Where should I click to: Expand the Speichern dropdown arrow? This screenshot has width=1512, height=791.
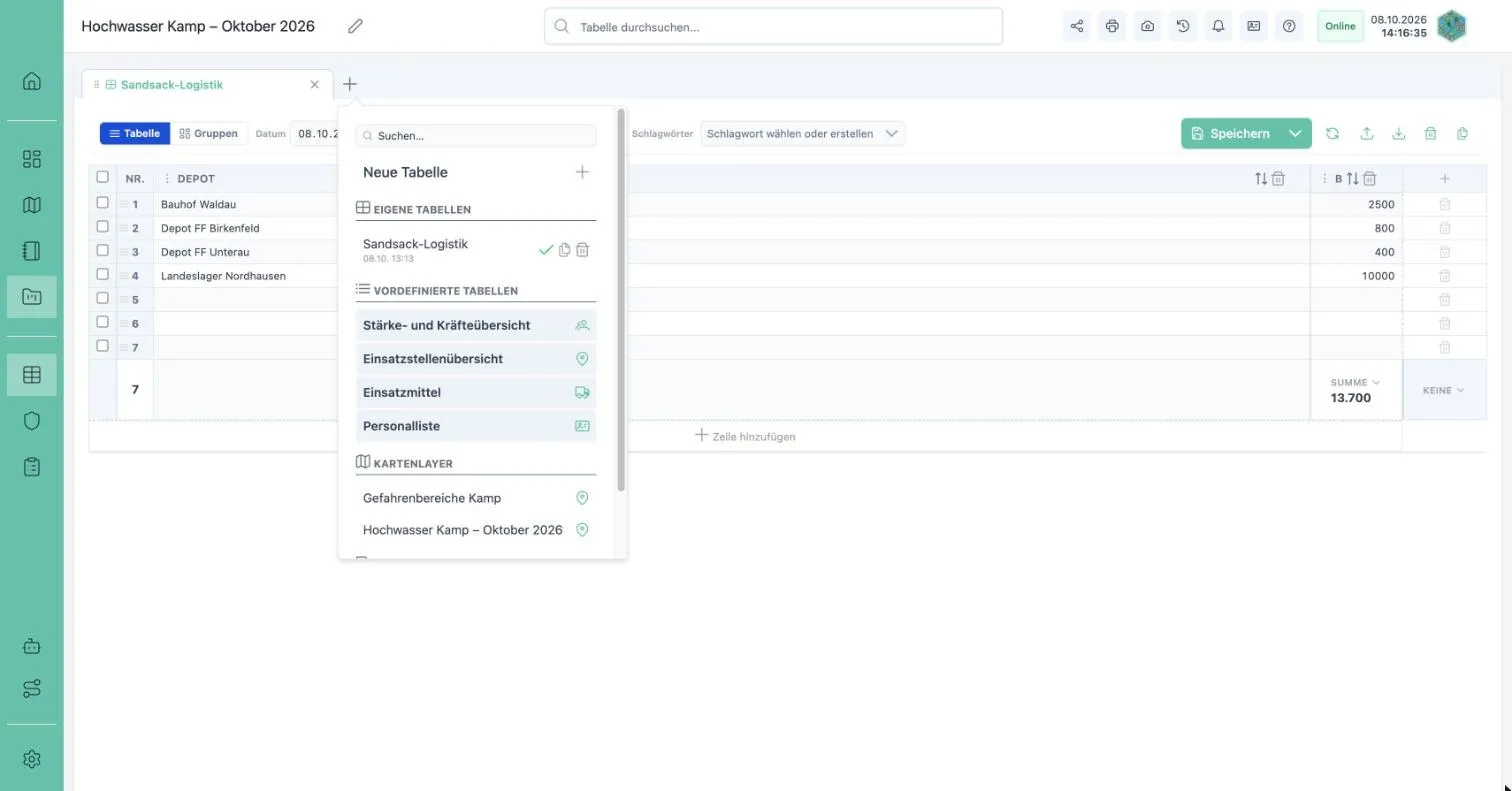tap(1295, 133)
